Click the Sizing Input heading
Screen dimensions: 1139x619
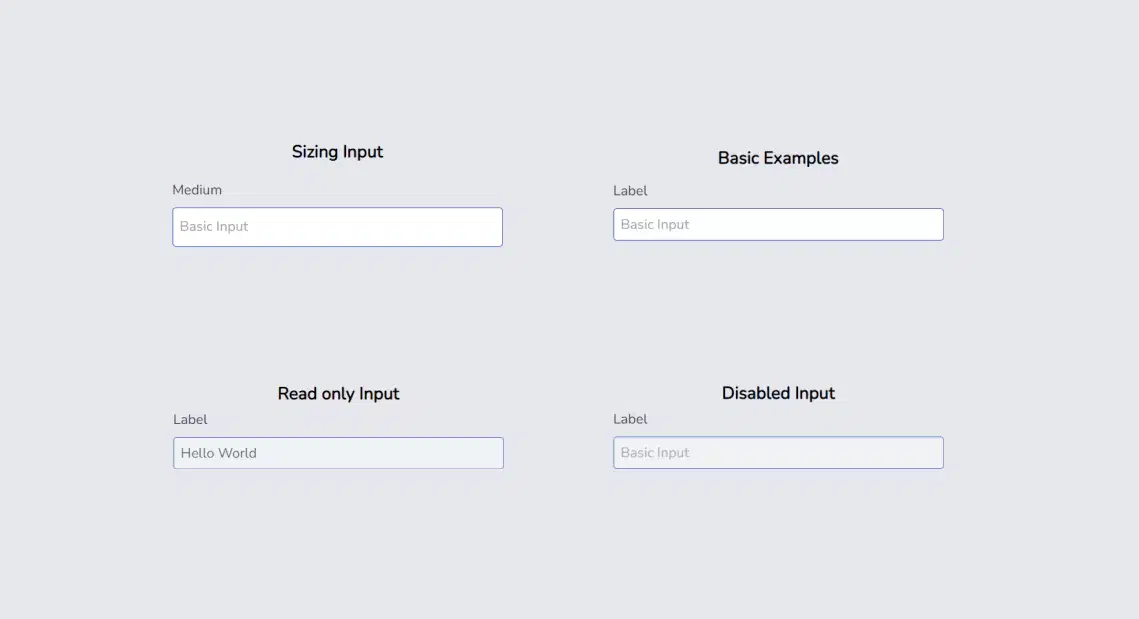click(337, 152)
